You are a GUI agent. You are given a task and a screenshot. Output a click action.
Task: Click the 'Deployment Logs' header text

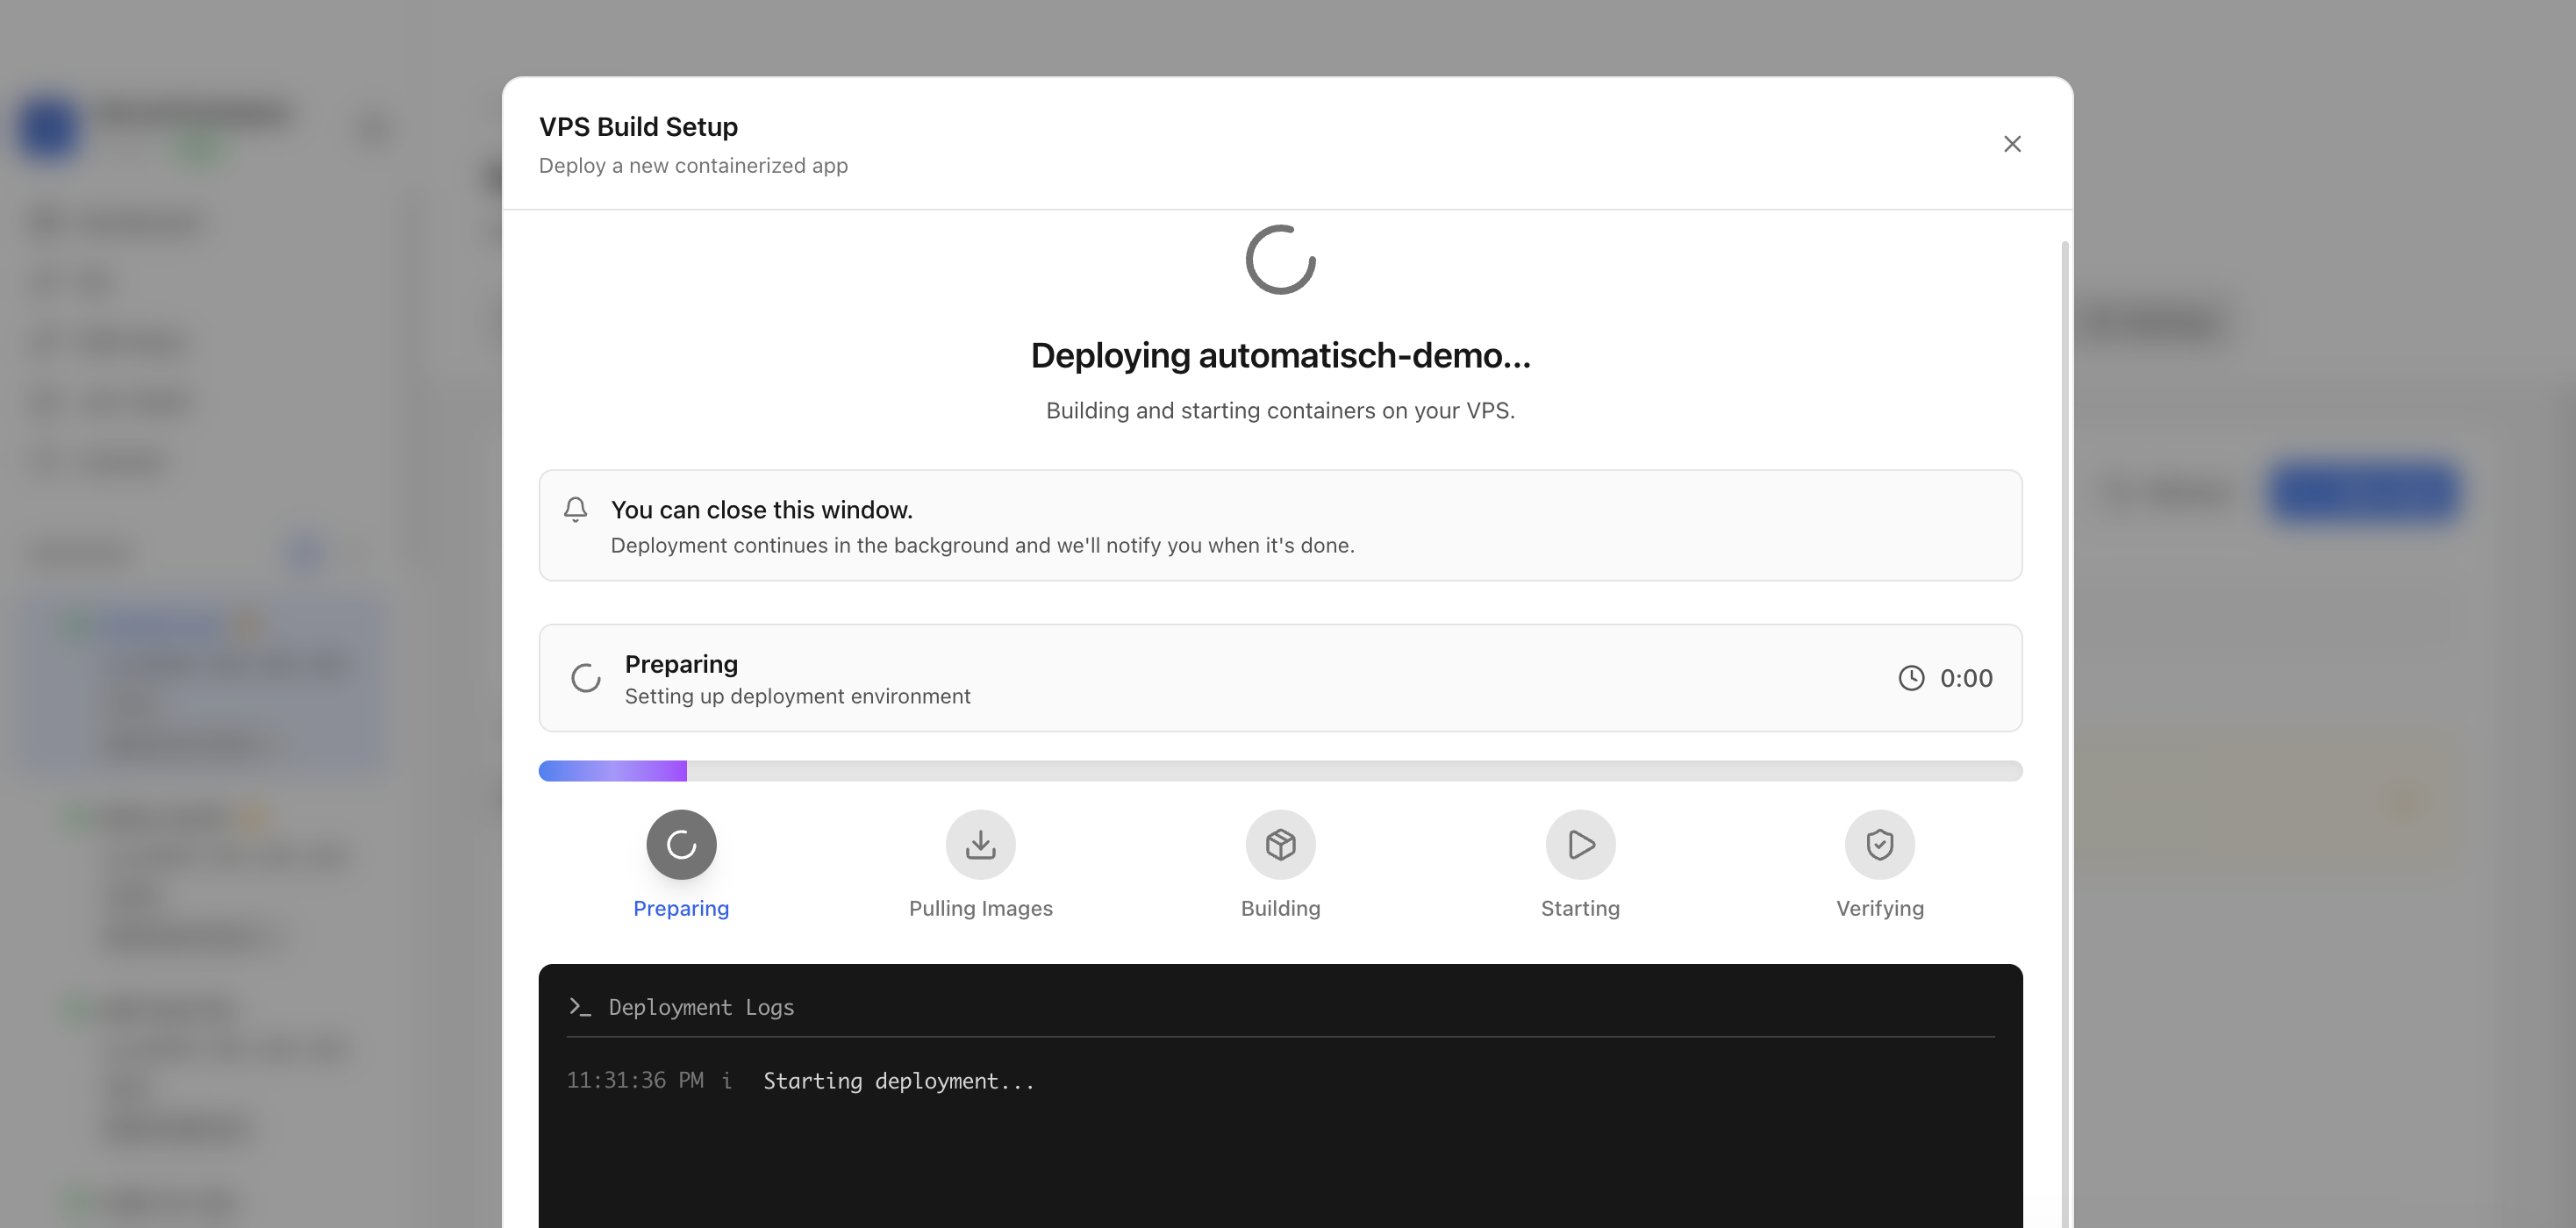click(701, 1007)
